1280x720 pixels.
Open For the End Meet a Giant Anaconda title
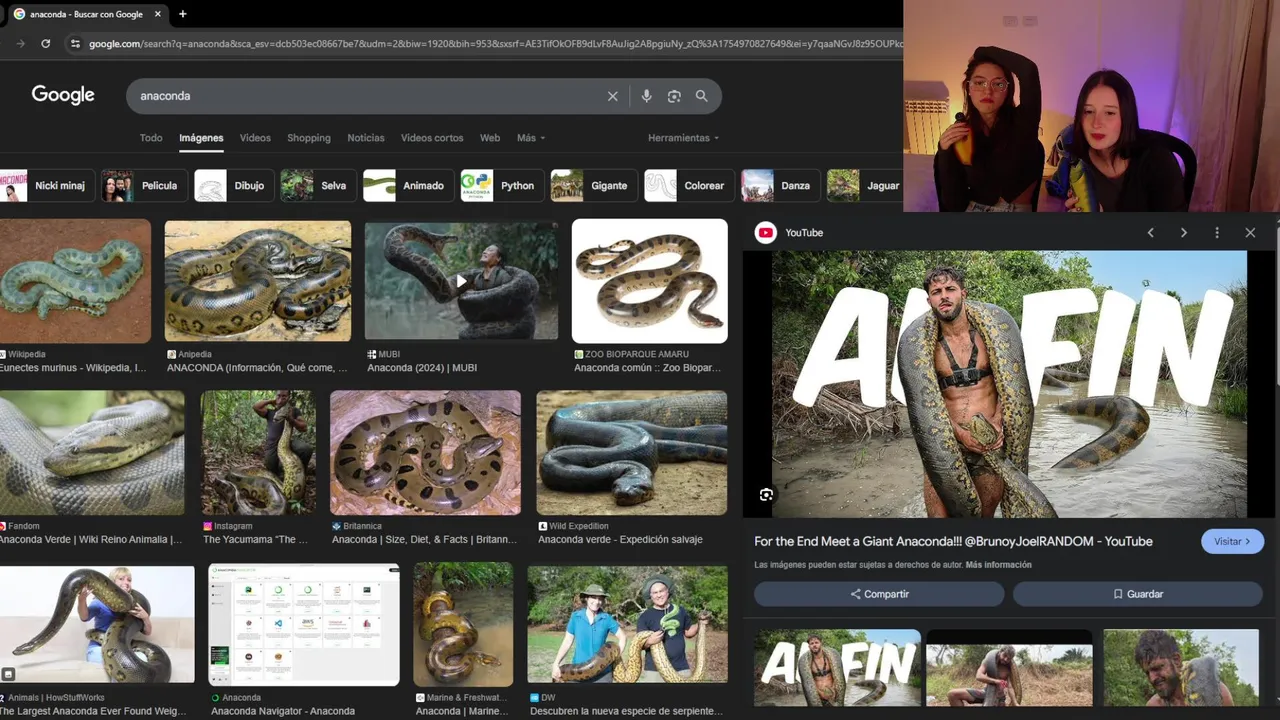(953, 541)
